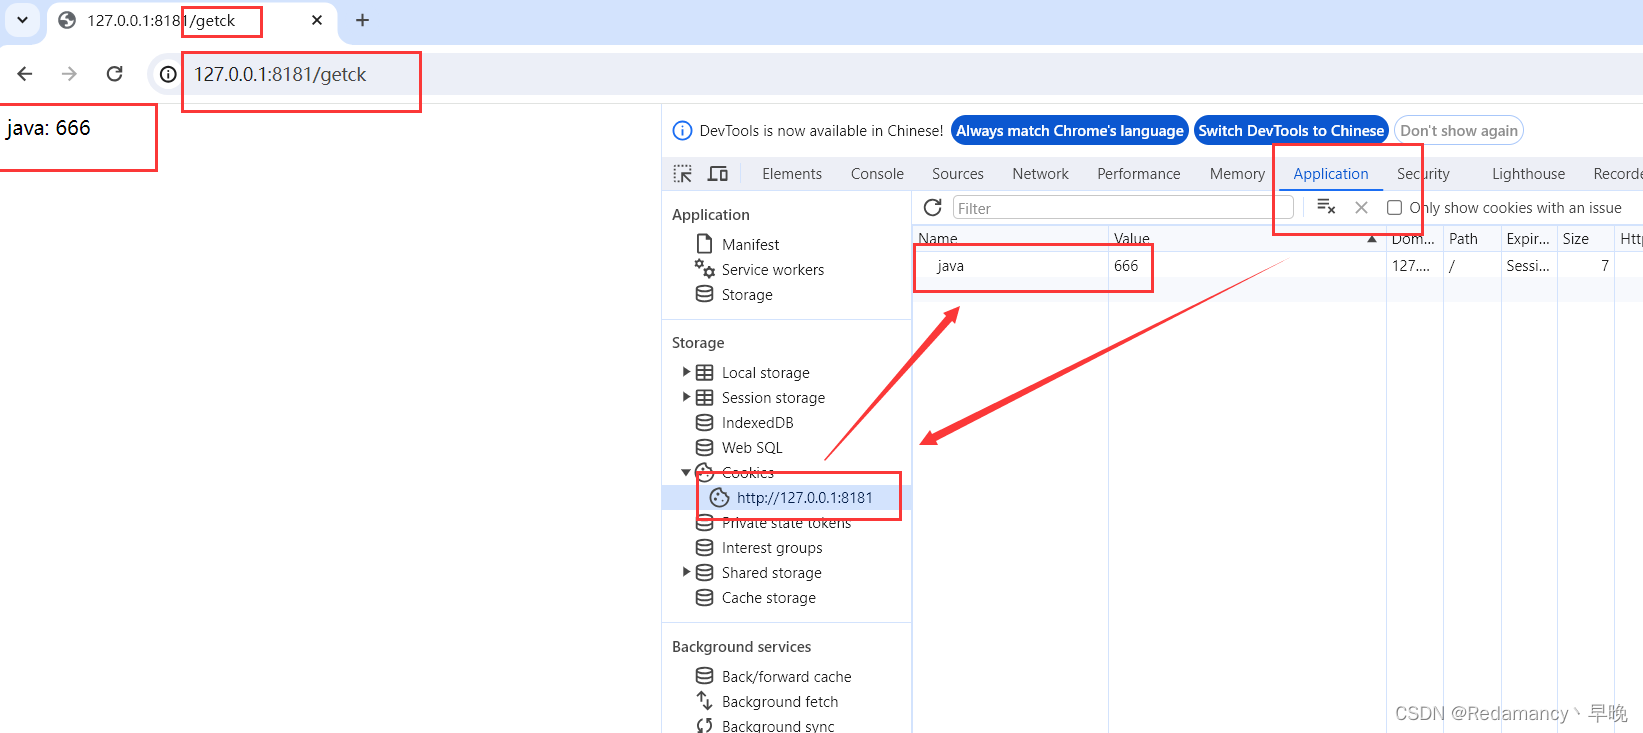Image resolution: width=1643 pixels, height=733 pixels.
Task: Switch to the Elements tab
Action: (792, 174)
